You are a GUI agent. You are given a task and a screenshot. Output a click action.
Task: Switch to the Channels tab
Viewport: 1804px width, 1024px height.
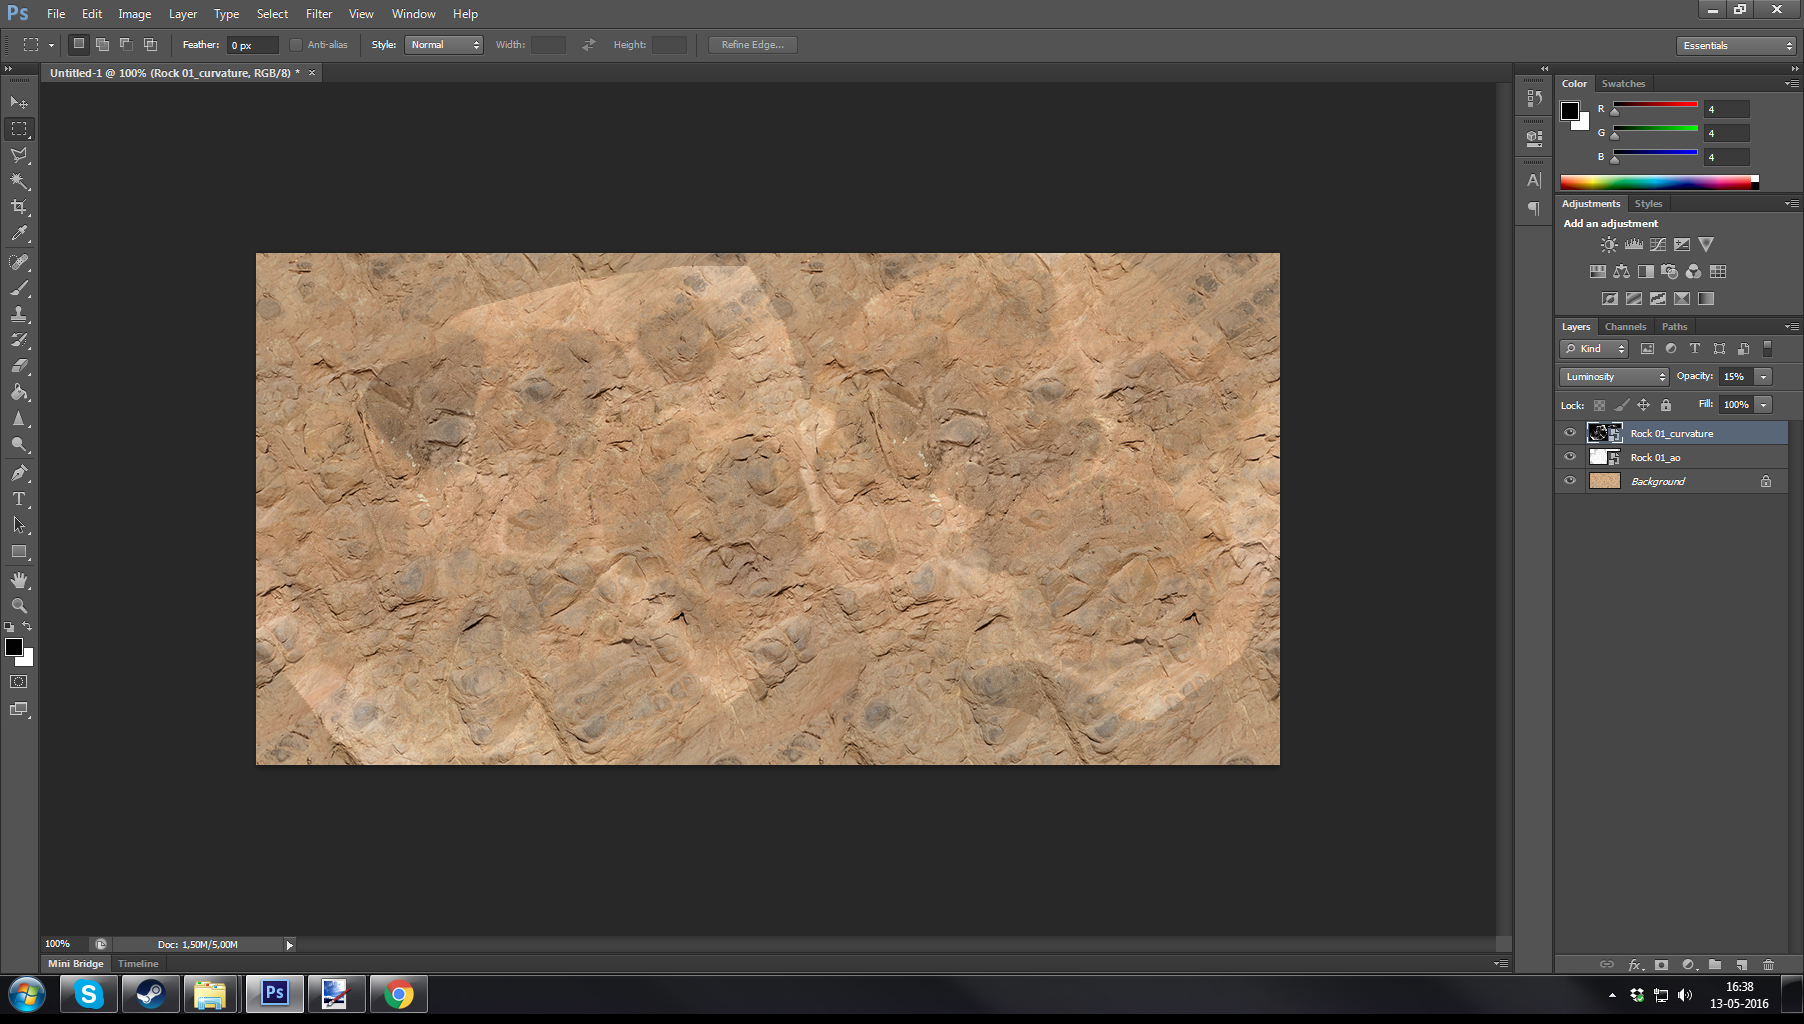[x=1625, y=327]
